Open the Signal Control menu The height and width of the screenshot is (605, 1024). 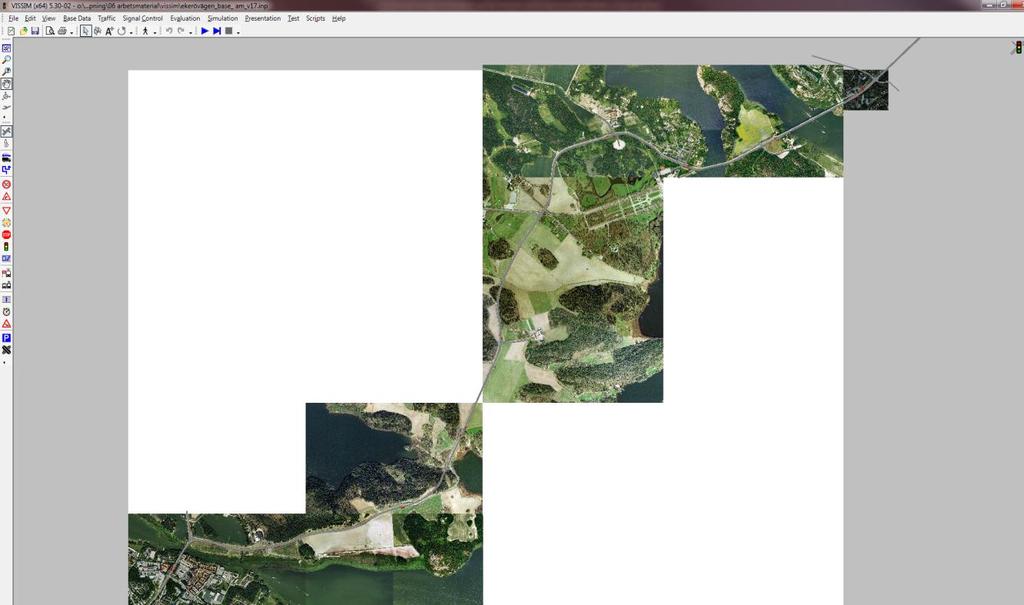(142, 18)
